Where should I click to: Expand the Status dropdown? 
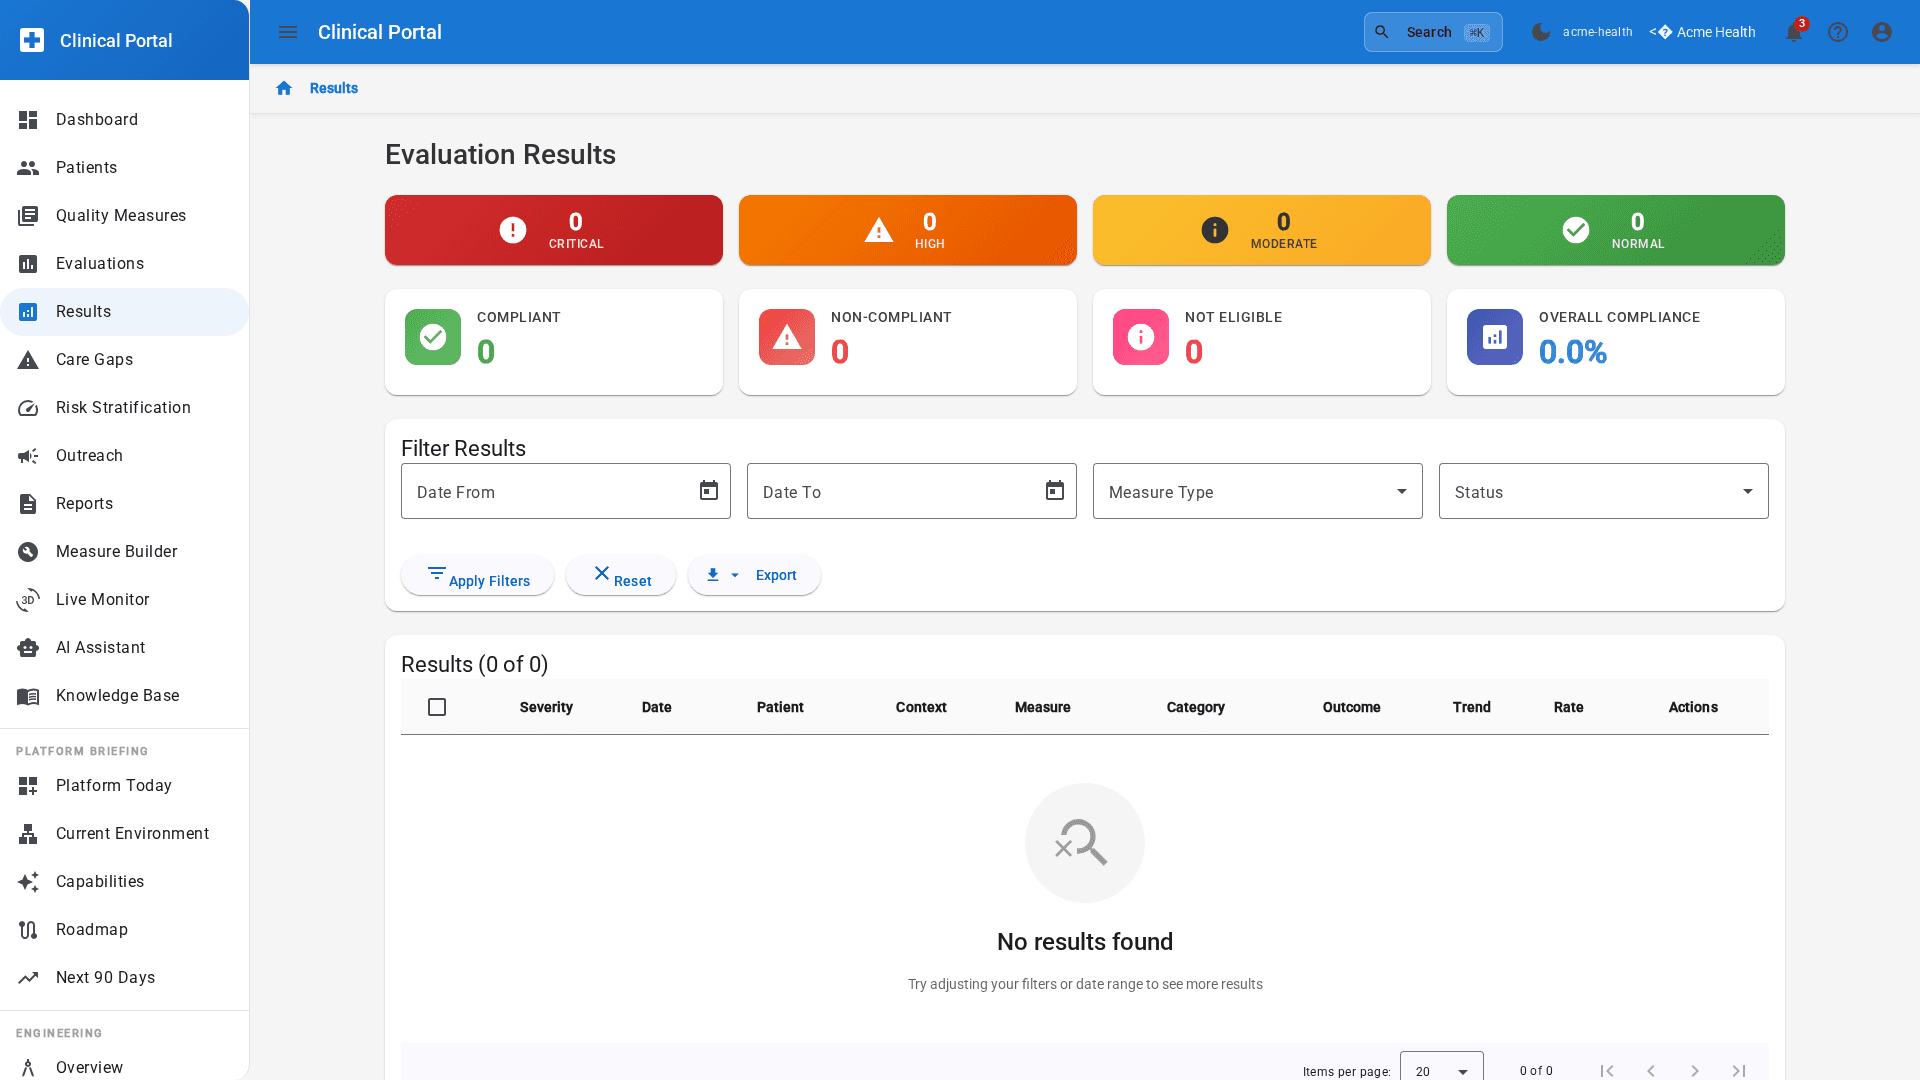[x=1603, y=491]
